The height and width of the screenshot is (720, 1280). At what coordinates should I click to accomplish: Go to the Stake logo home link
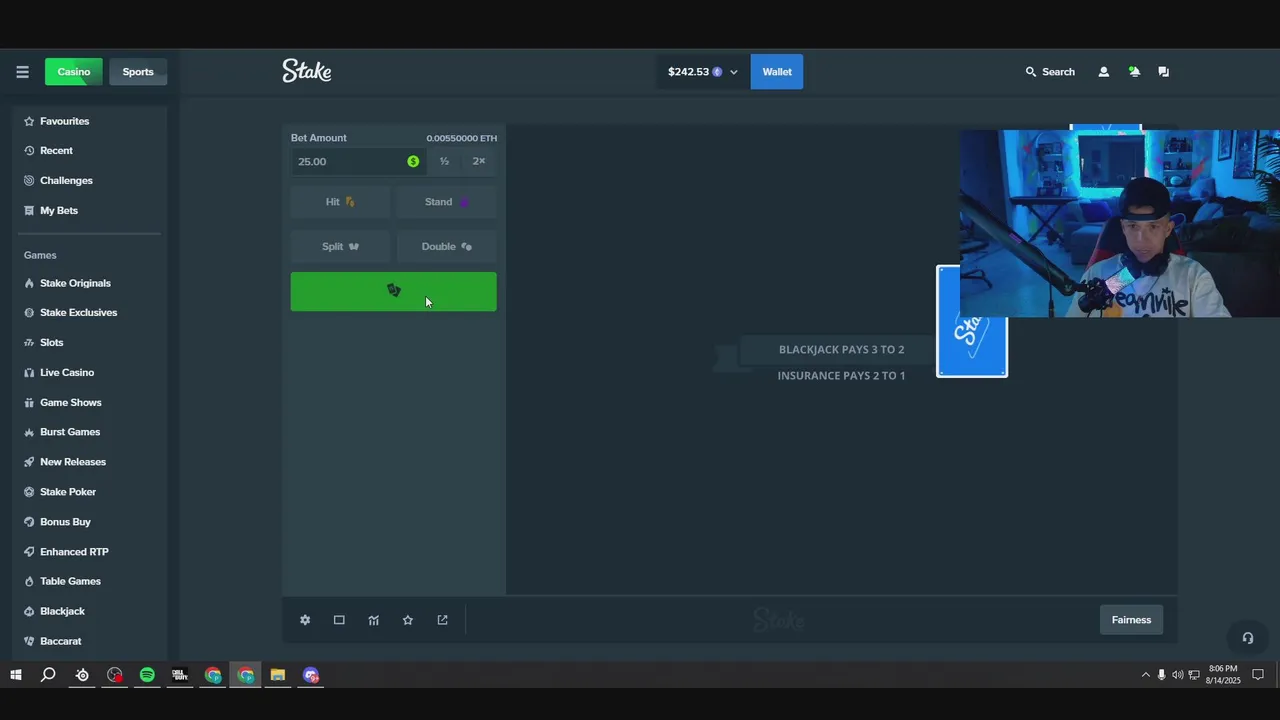[307, 71]
